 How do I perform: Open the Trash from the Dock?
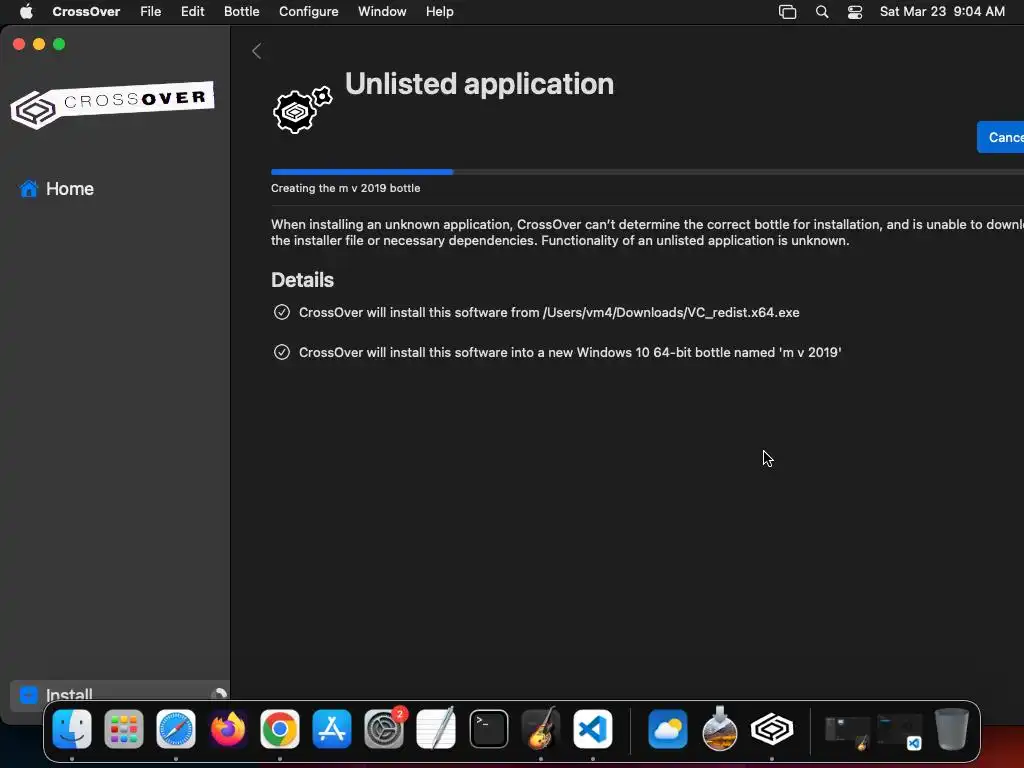click(952, 729)
